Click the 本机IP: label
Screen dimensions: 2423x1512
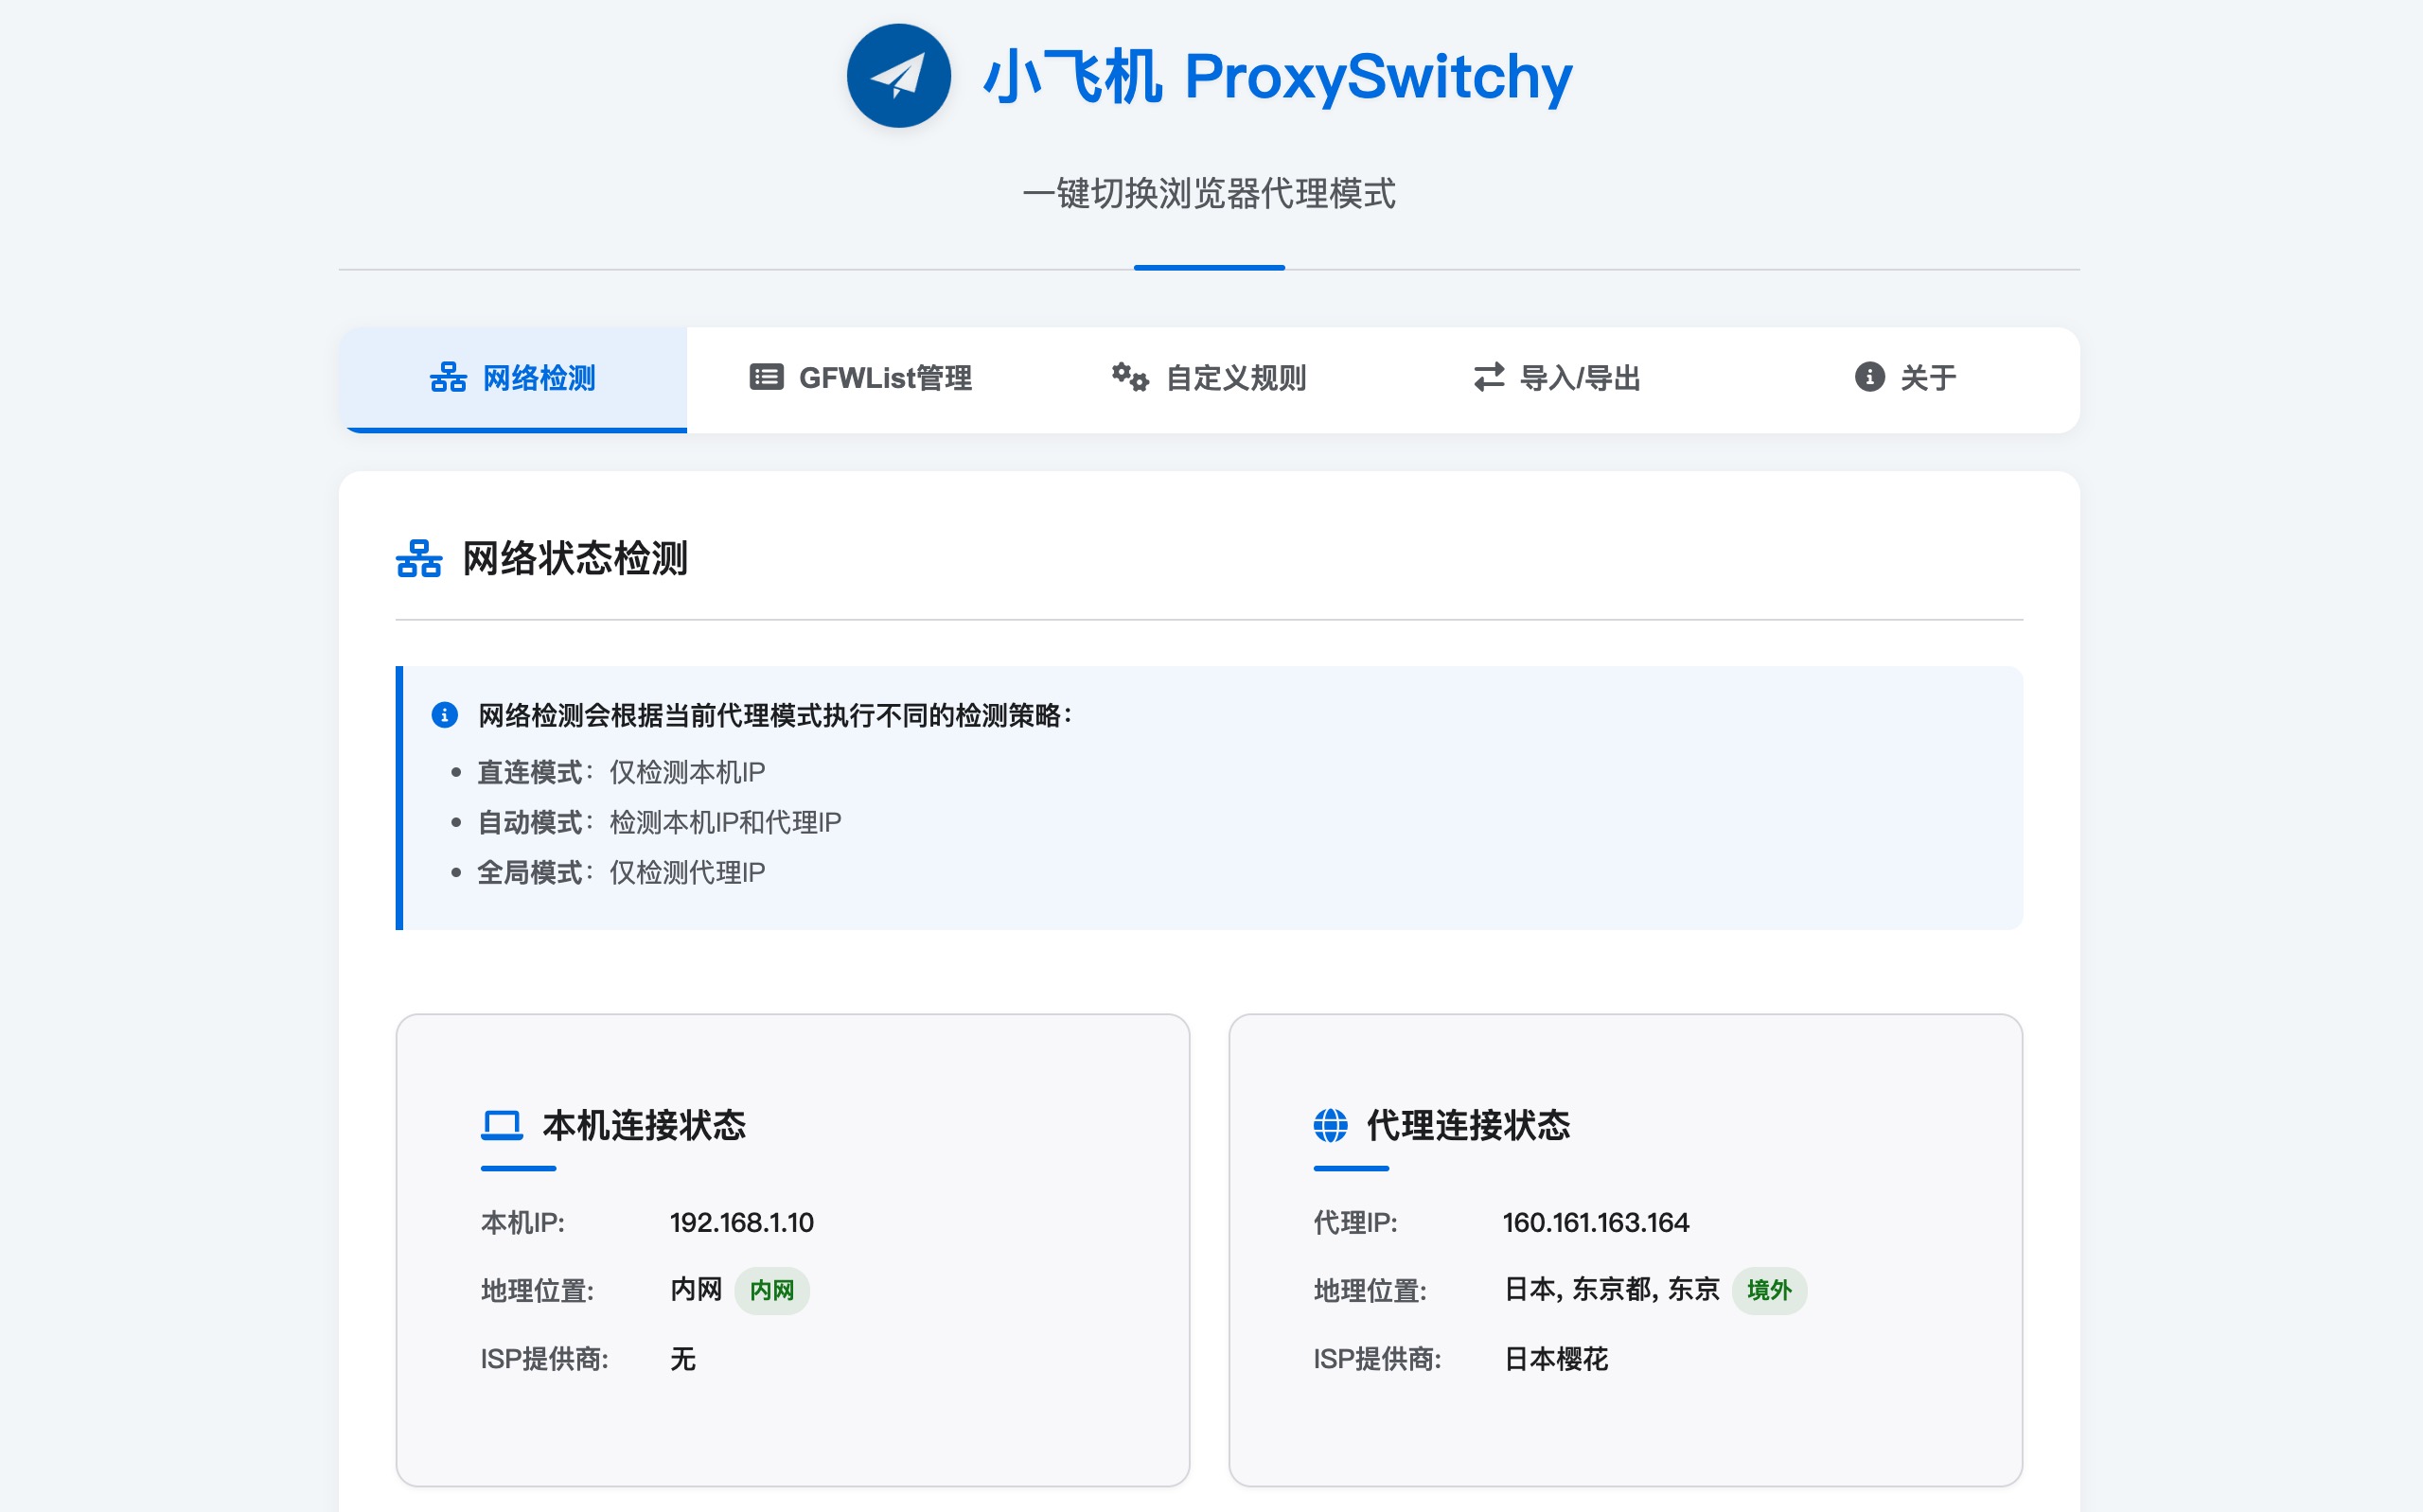[x=523, y=1223]
